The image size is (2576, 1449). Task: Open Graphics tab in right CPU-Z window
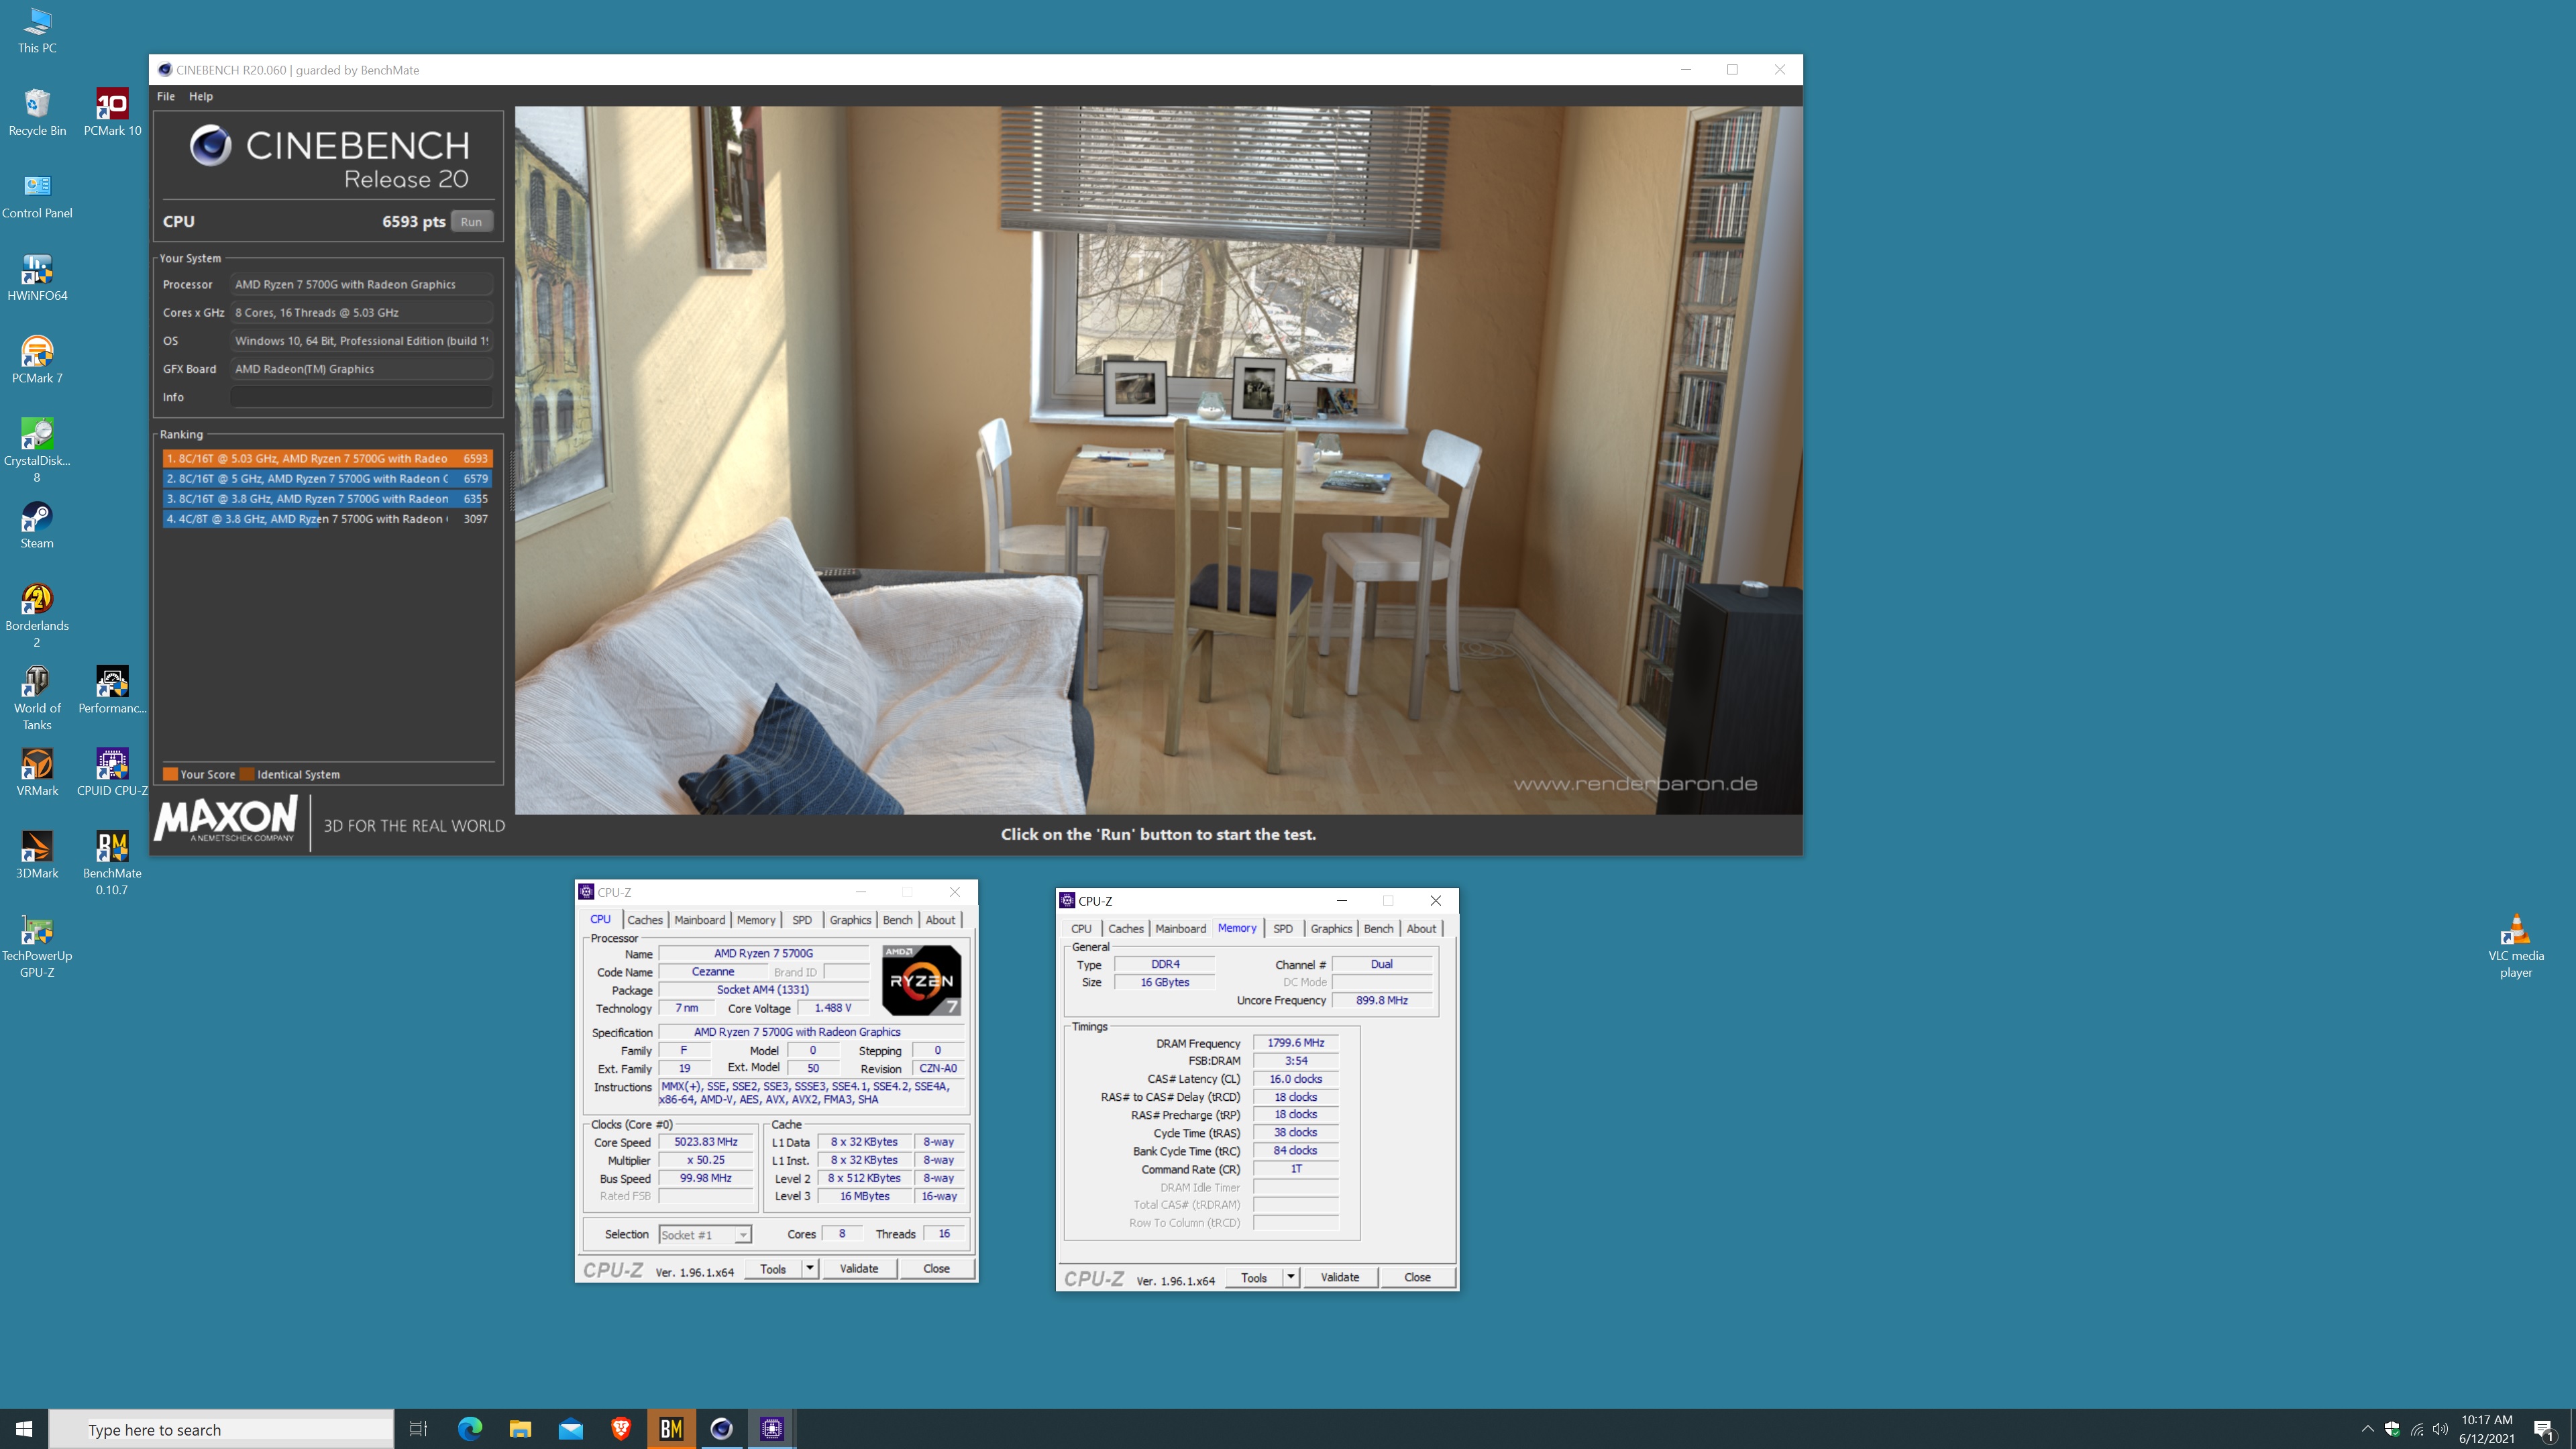pyautogui.click(x=1331, y=929)
